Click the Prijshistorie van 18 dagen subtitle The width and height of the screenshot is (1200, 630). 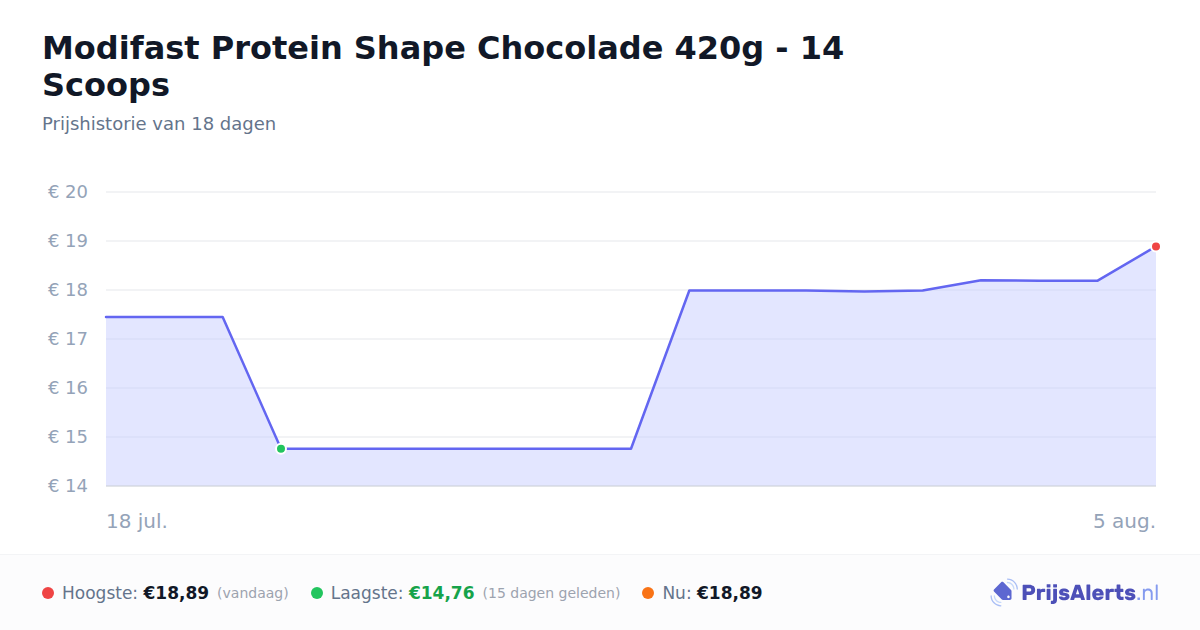(x=159, y=124)
